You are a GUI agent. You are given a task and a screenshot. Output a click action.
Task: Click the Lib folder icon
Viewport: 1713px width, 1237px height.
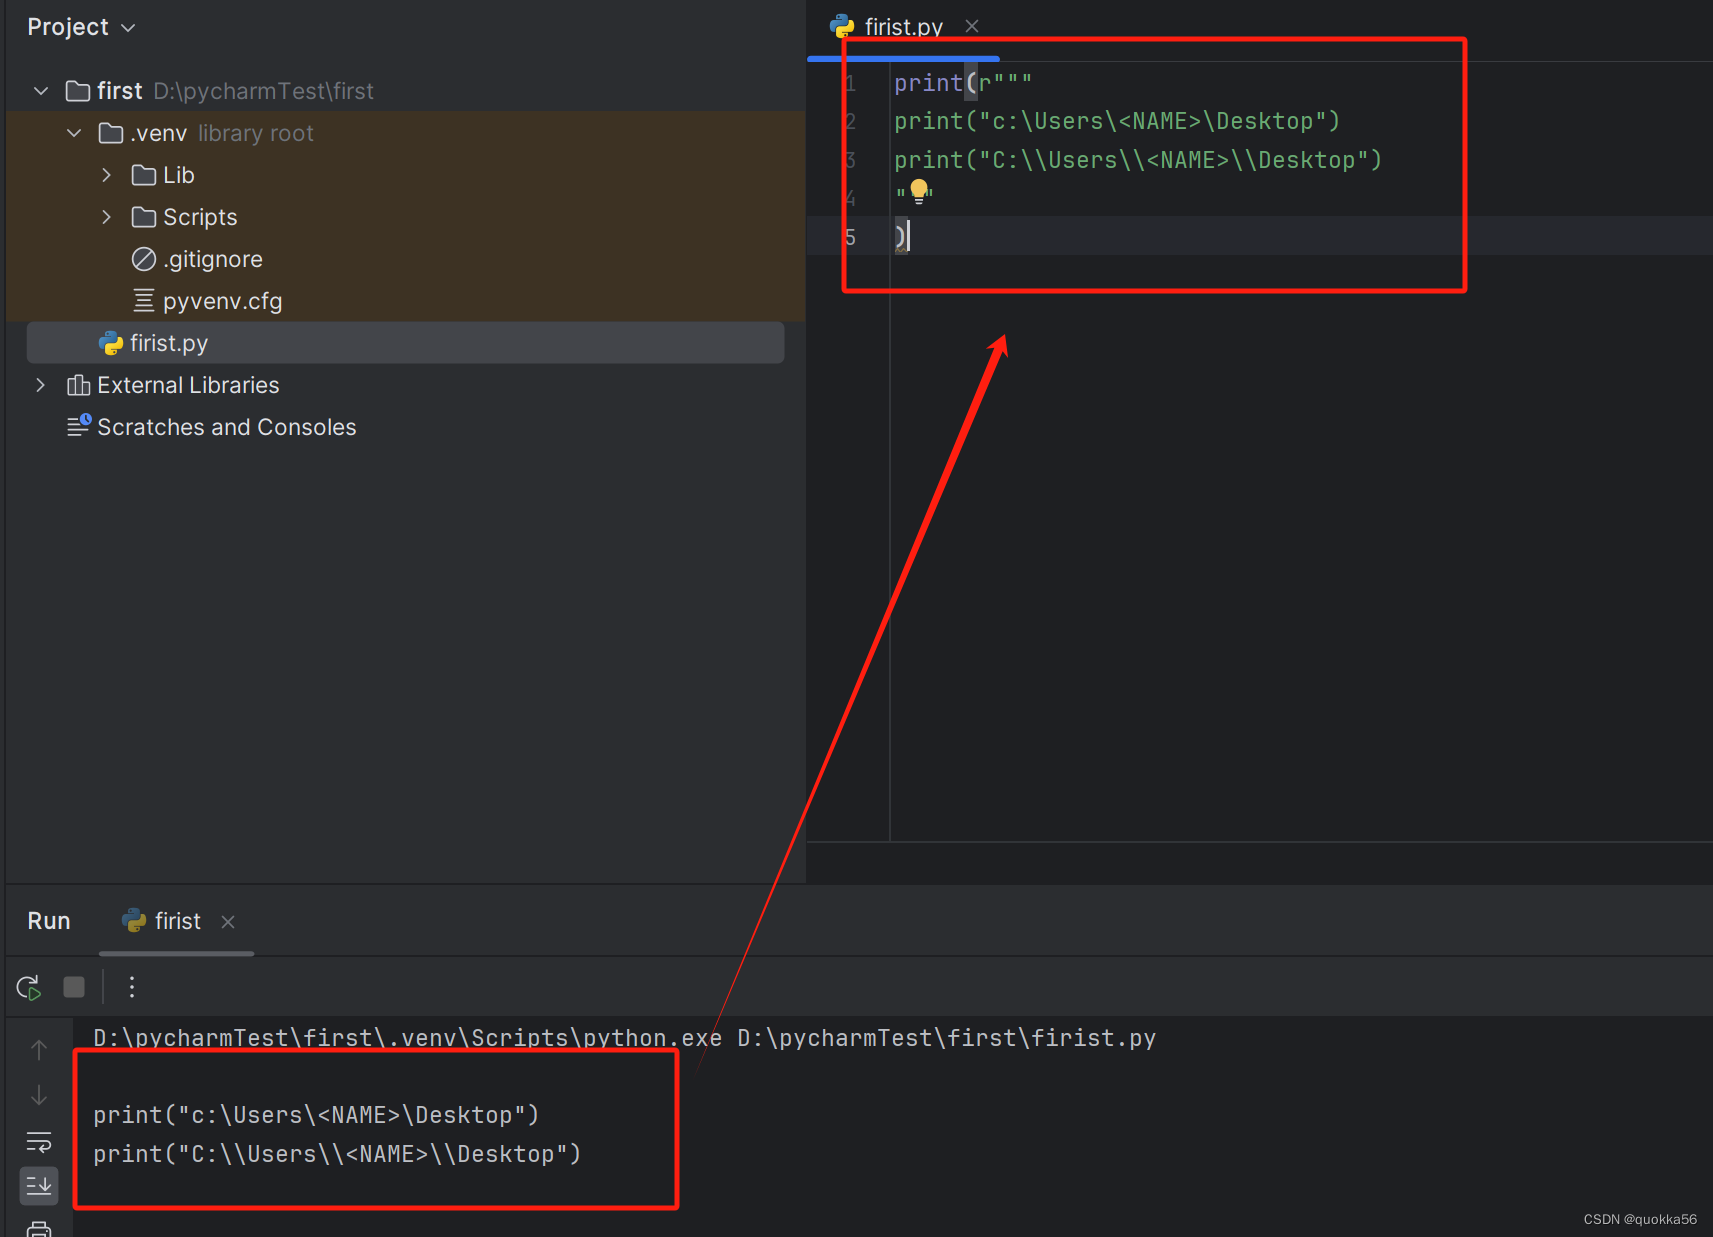coord(144,175)
